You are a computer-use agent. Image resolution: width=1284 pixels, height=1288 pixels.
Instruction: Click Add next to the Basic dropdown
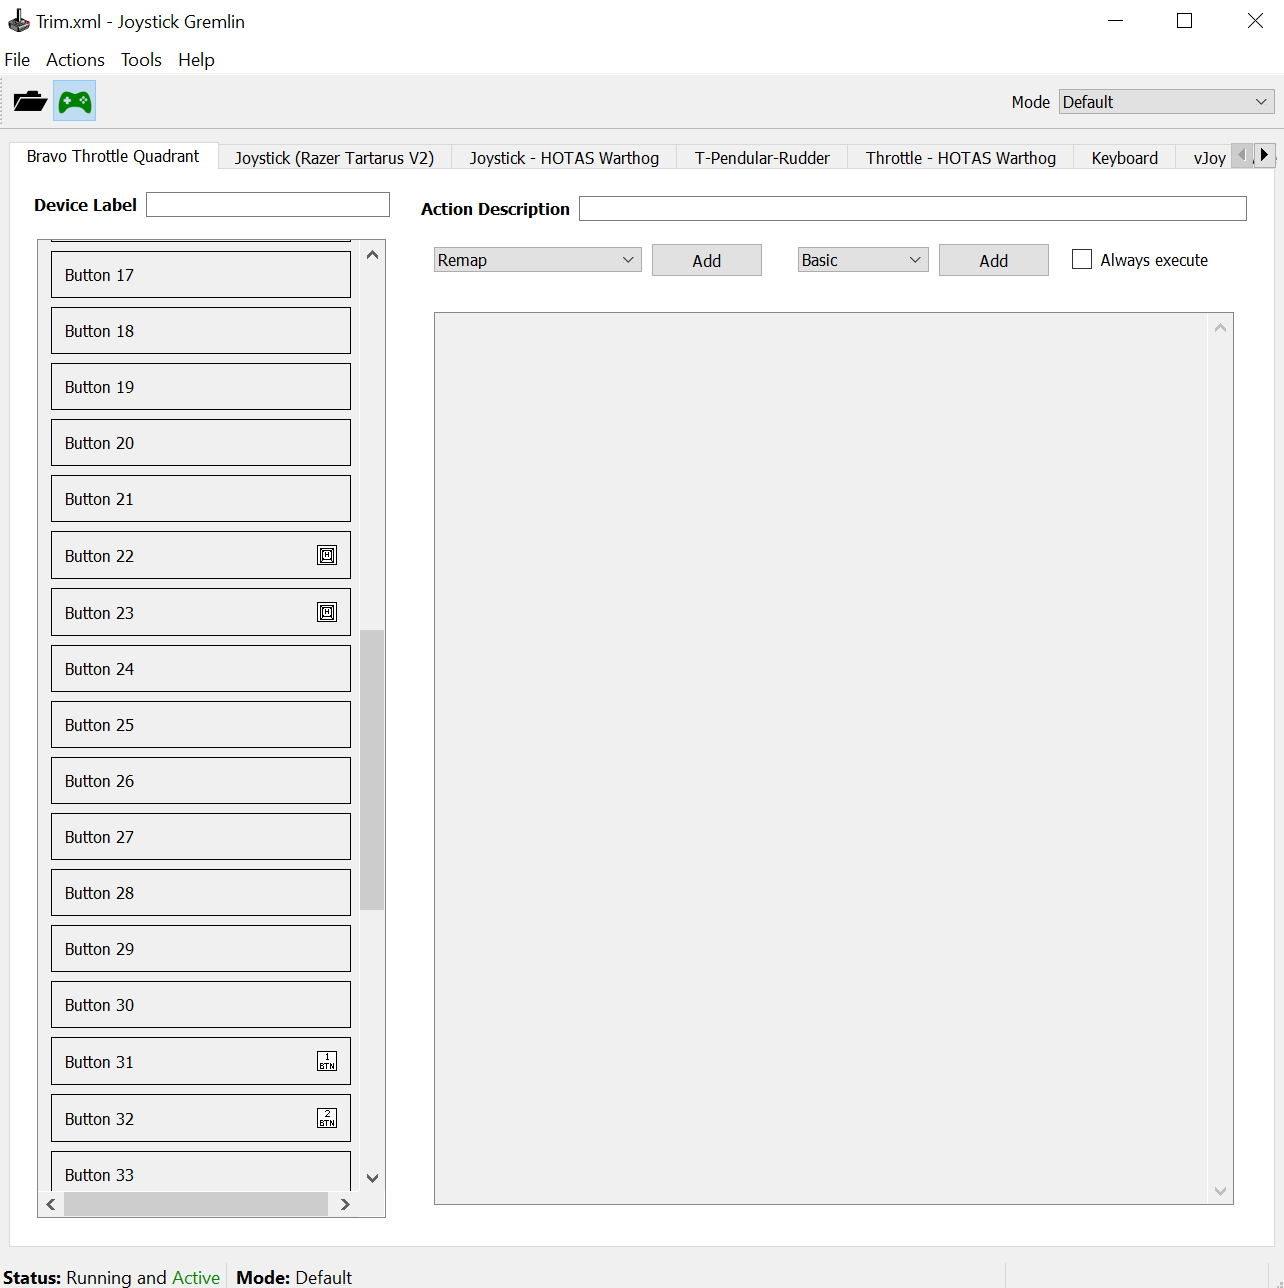994,260
